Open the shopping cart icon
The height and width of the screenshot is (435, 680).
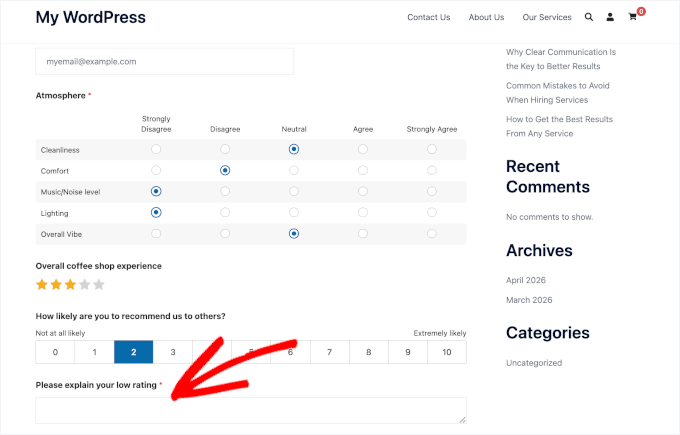(x=633, y=17)
